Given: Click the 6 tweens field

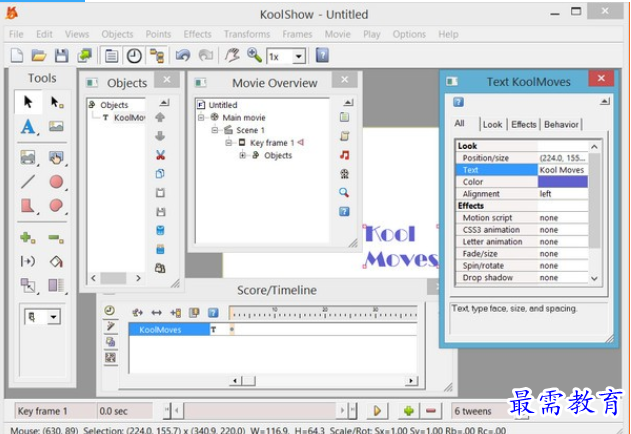Looking at the screenshot, I should (x=479, y=411).
